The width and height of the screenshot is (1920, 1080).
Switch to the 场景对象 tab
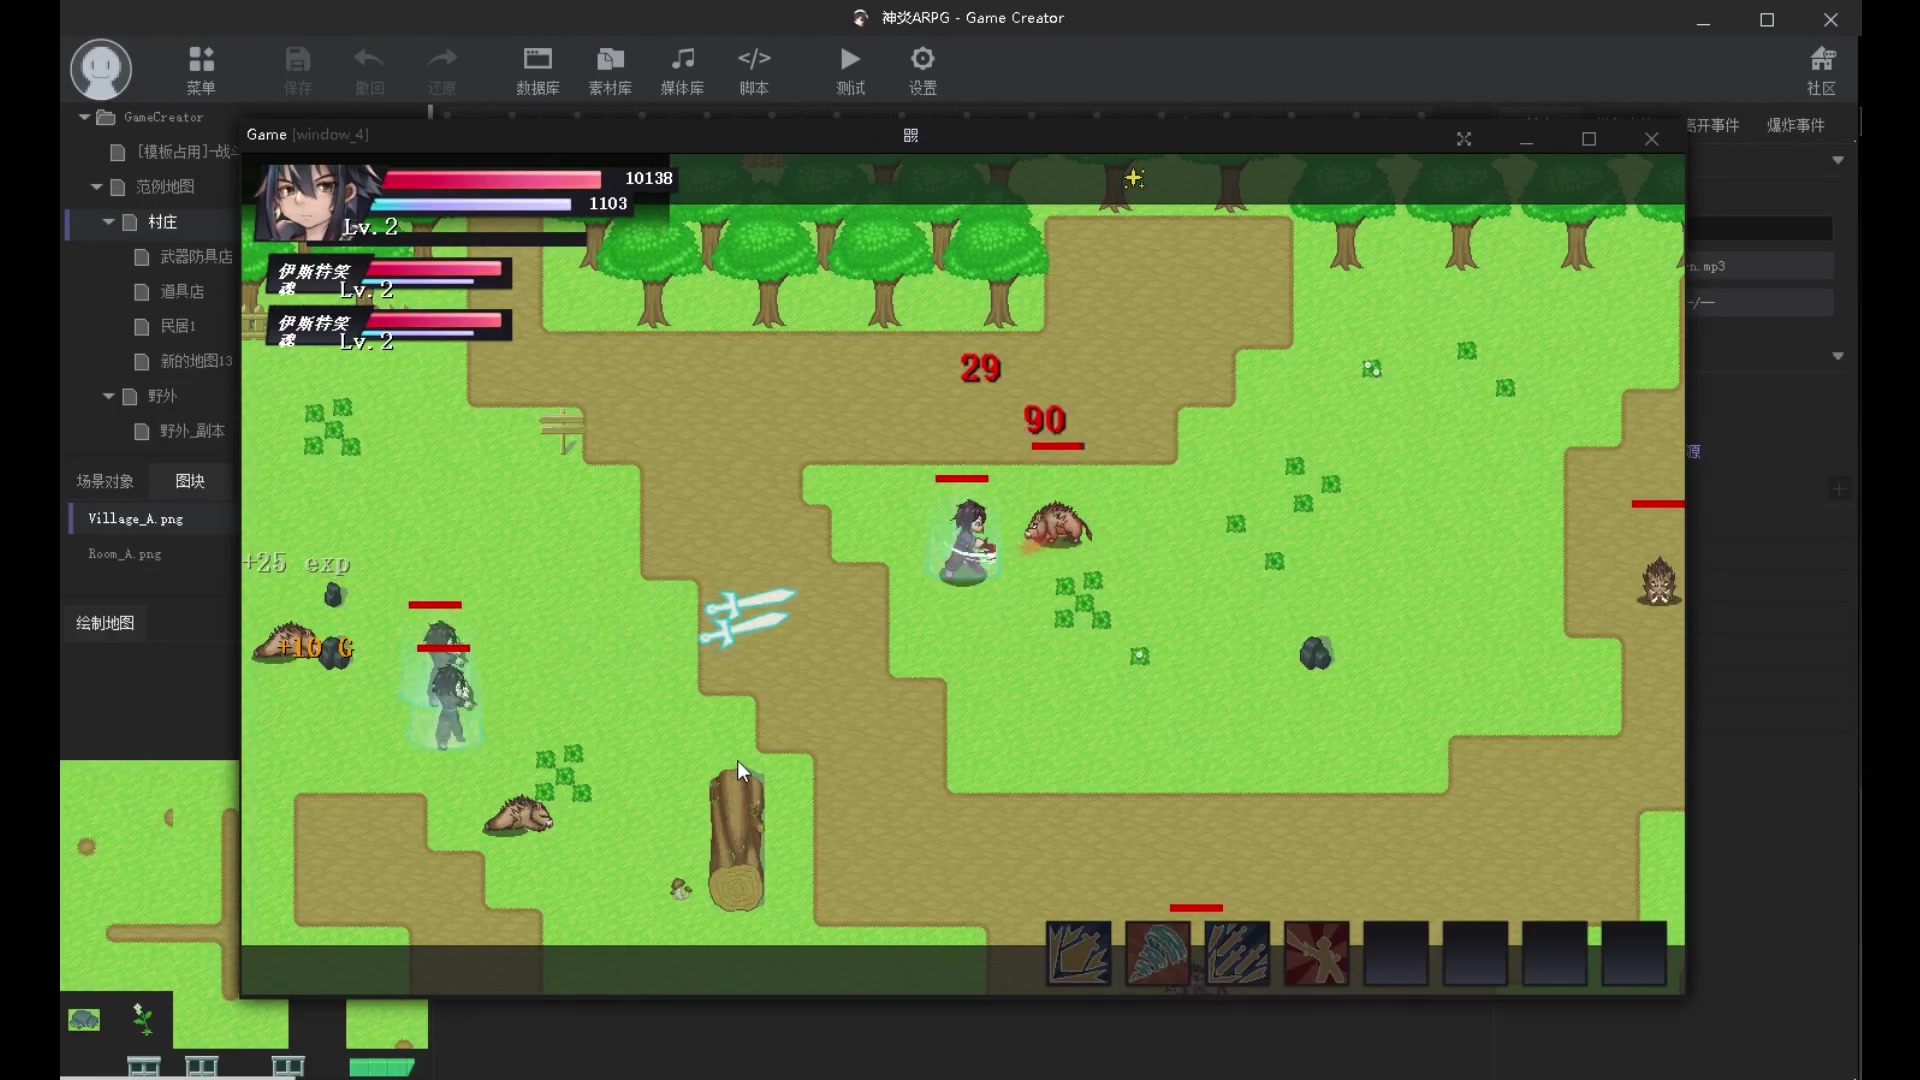[105, 481]
